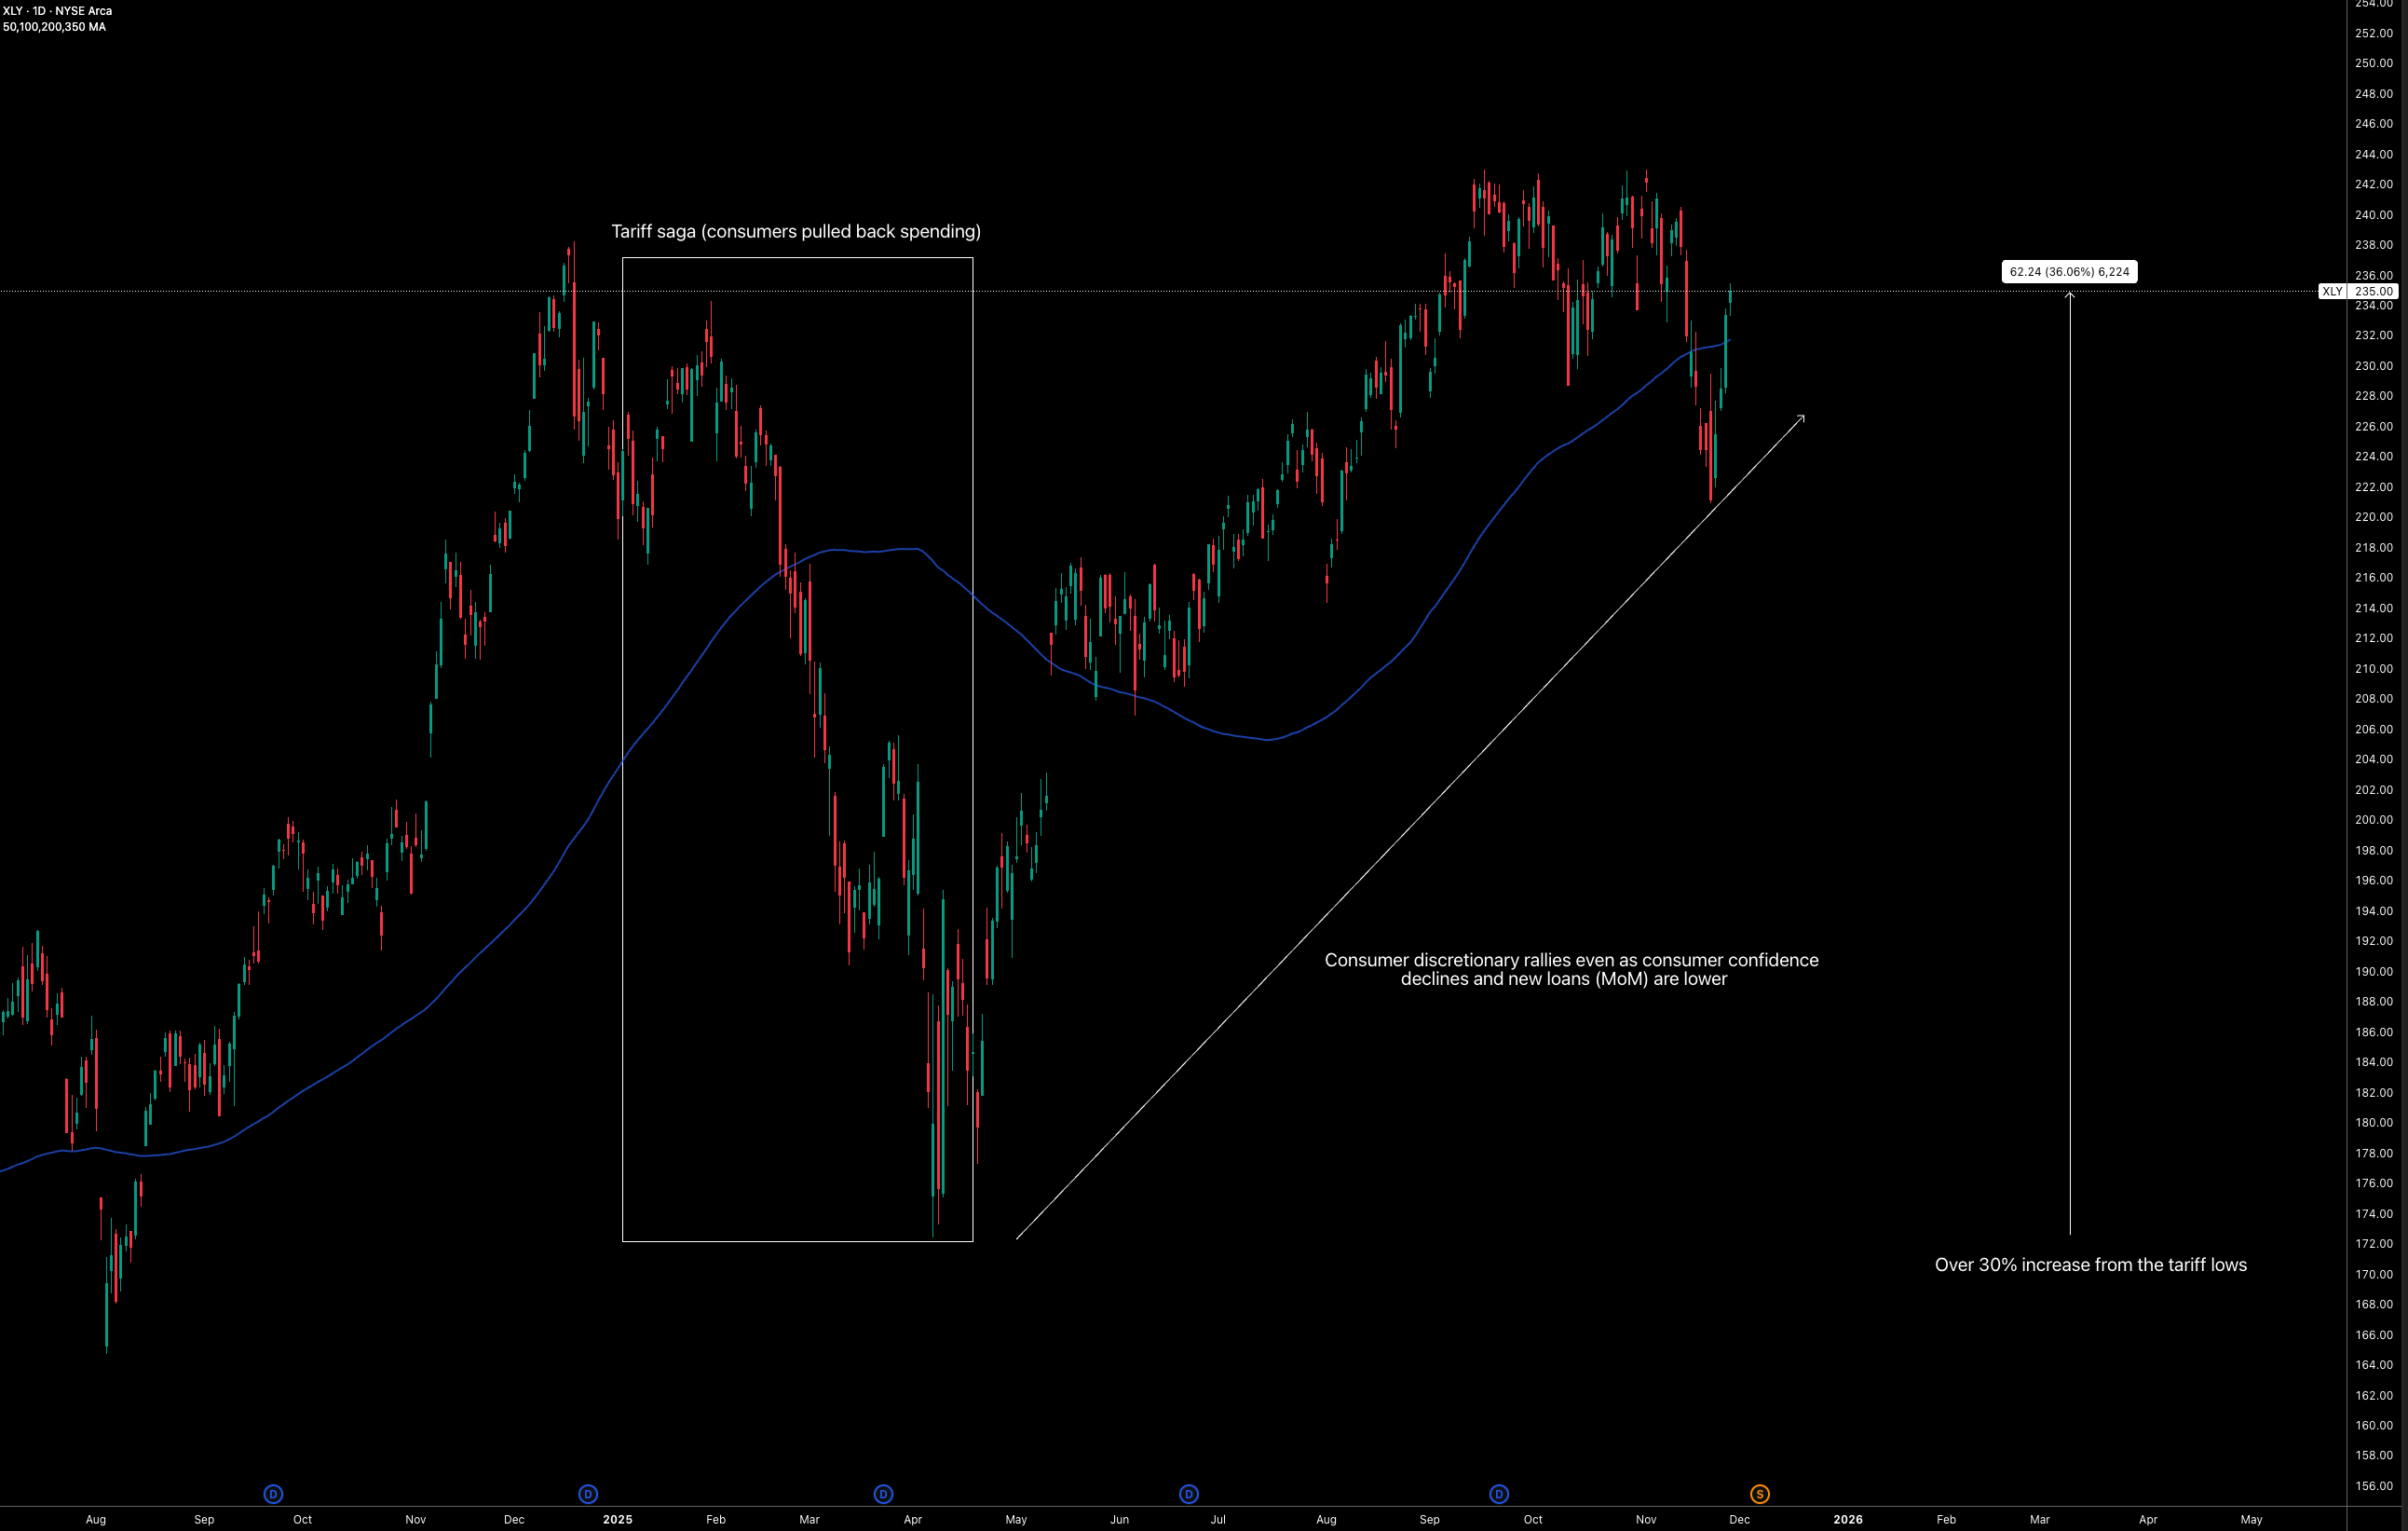
Task: Select the 'Consumer discretionary rallies' text note
Action: click(1570, 969)
